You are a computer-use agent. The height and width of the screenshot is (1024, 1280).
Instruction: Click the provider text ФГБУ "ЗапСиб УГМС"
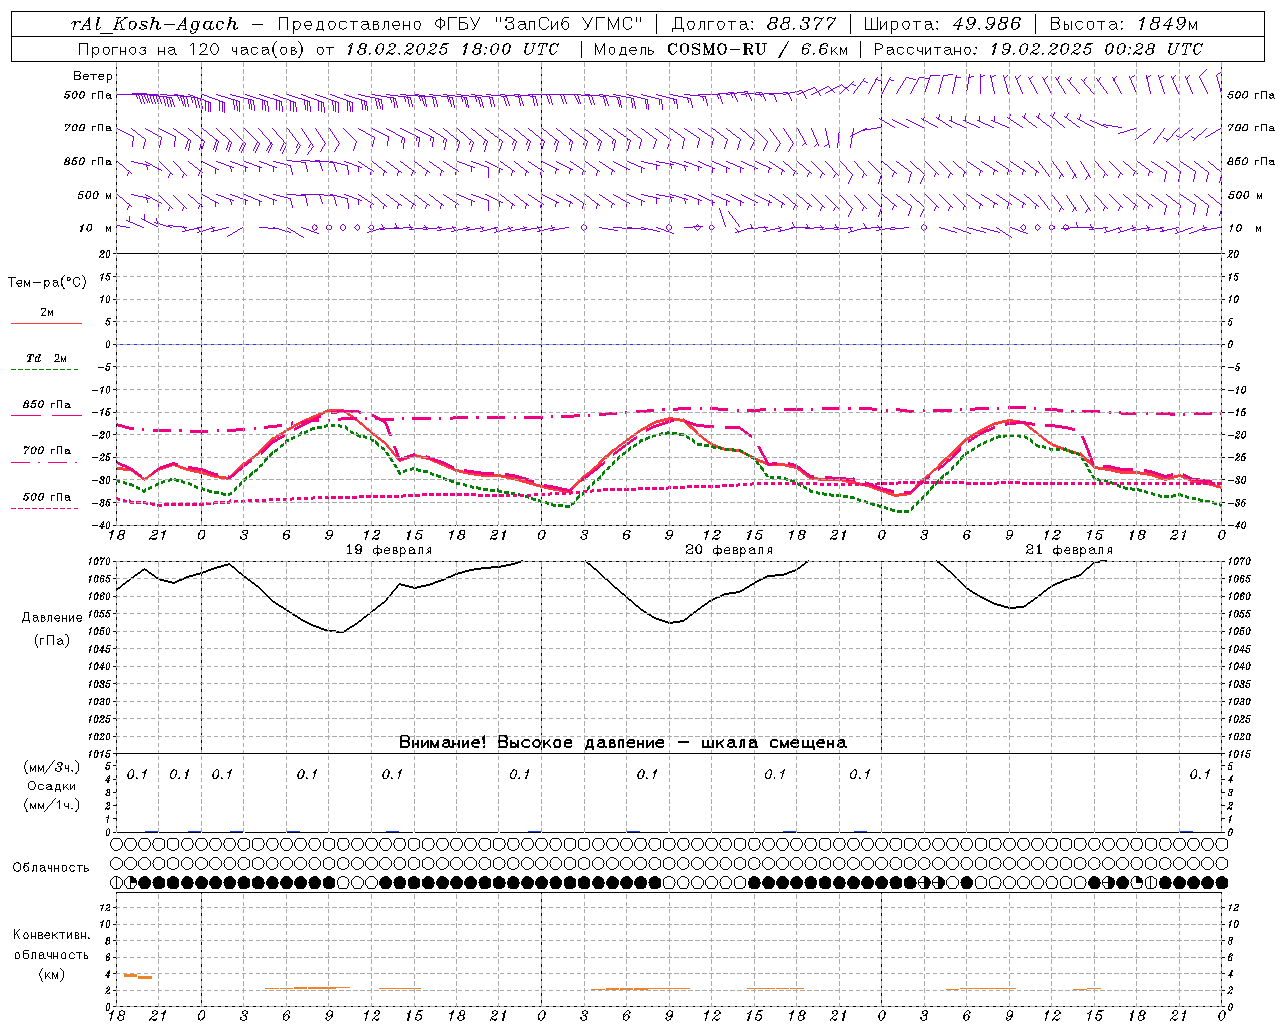pos(538,24)
